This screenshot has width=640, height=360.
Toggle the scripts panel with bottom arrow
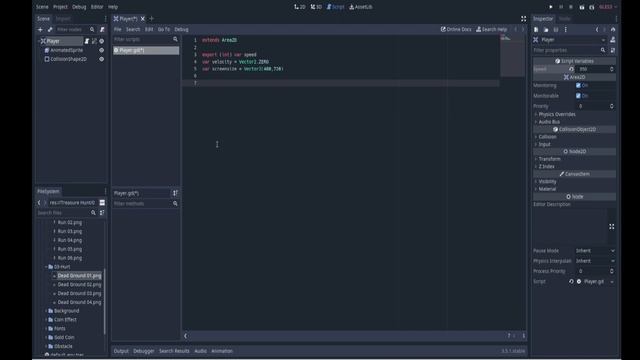tap(185, 336)
